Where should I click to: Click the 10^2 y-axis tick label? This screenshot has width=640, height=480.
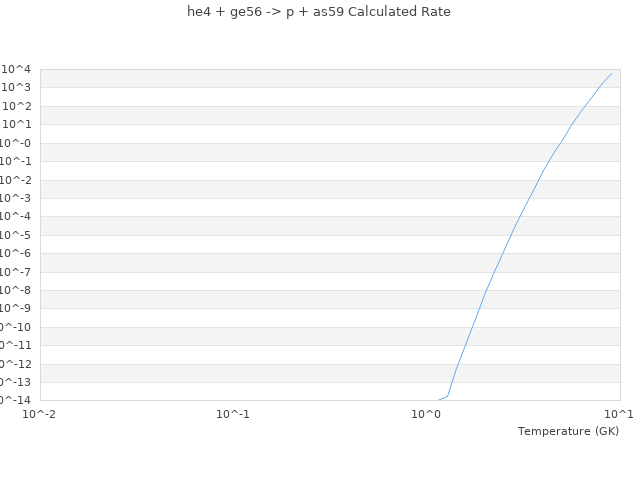click(x=17, y=106)
